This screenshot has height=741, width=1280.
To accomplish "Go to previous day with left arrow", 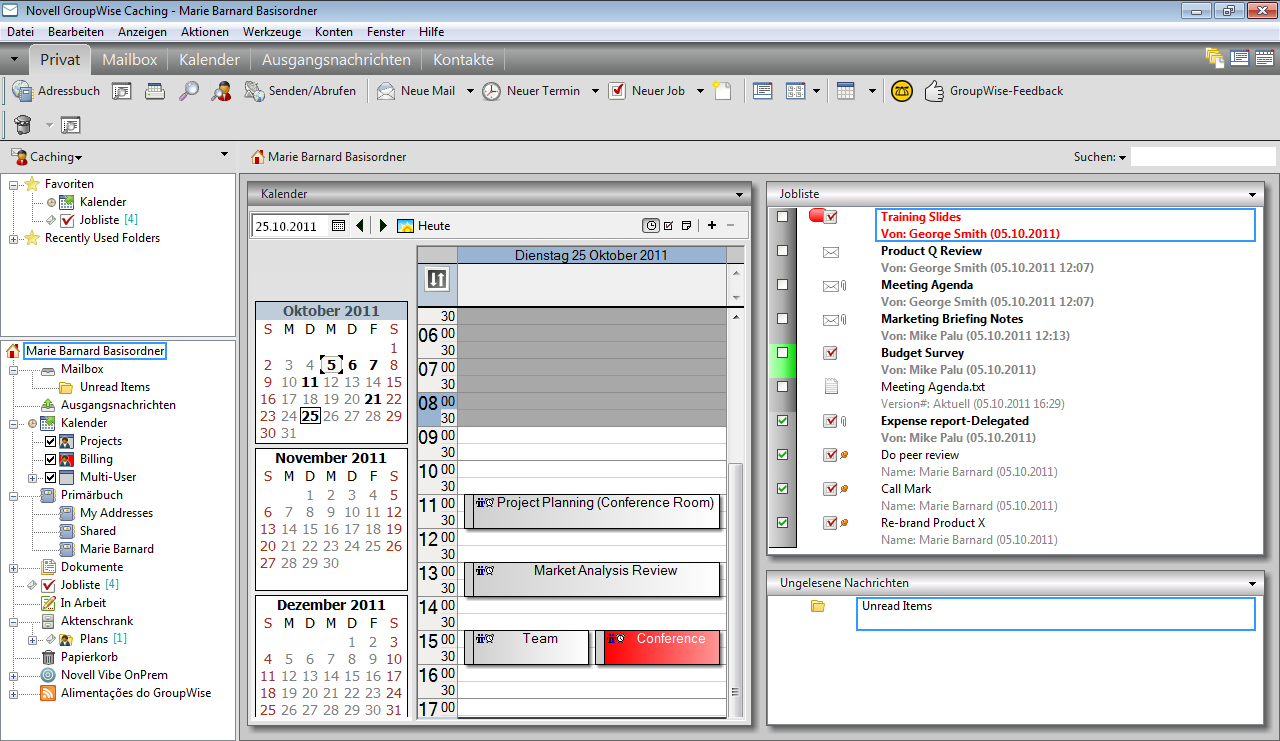I will click(x=360, y=226).
